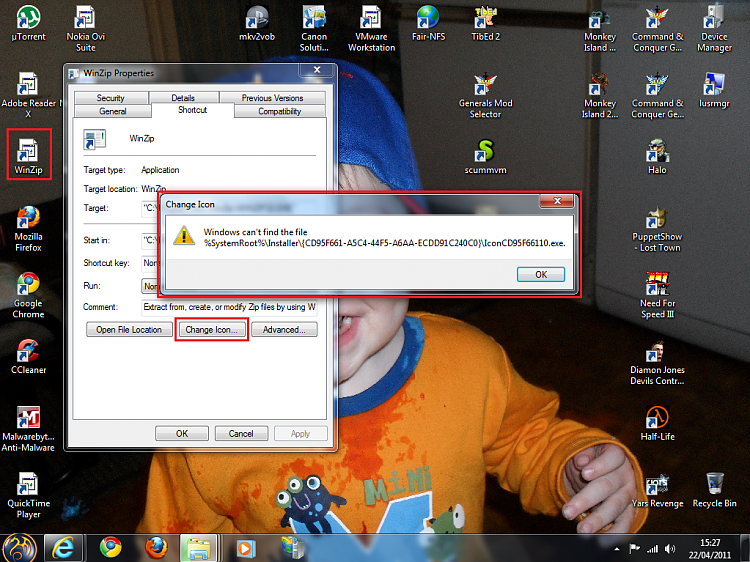Click the Advanced... button

284,330
